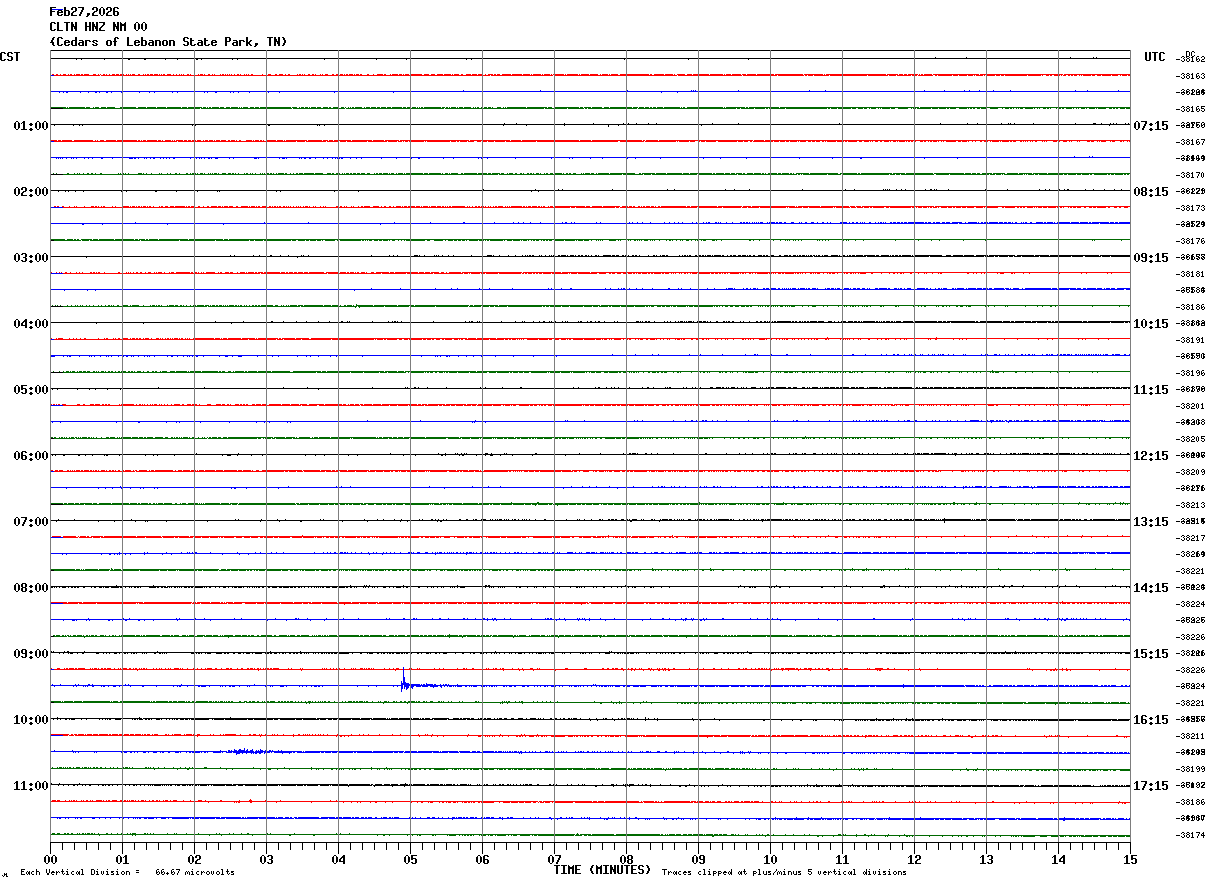The image size is (1210, 886).
Task: Click the 12:15 UTC time label
Action: [x=1151, y=456]
